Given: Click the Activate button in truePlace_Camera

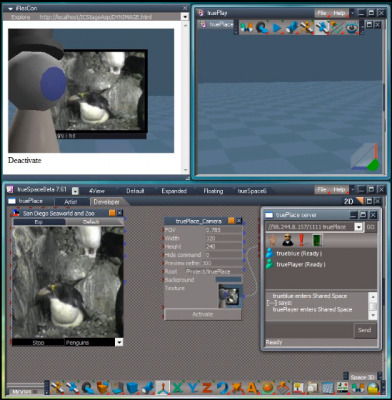Looking at the screenshot, I should point(203,314).
